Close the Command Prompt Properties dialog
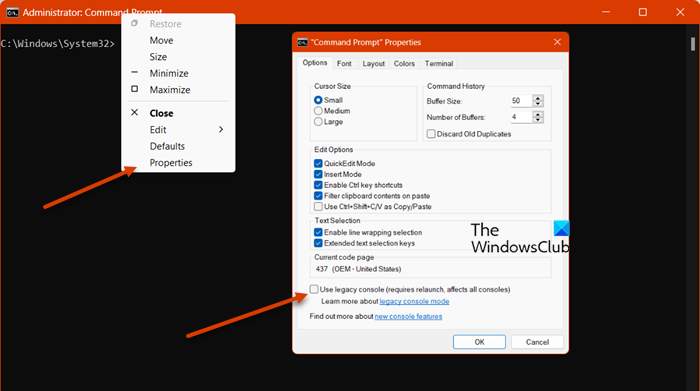 tap(557, 42)
